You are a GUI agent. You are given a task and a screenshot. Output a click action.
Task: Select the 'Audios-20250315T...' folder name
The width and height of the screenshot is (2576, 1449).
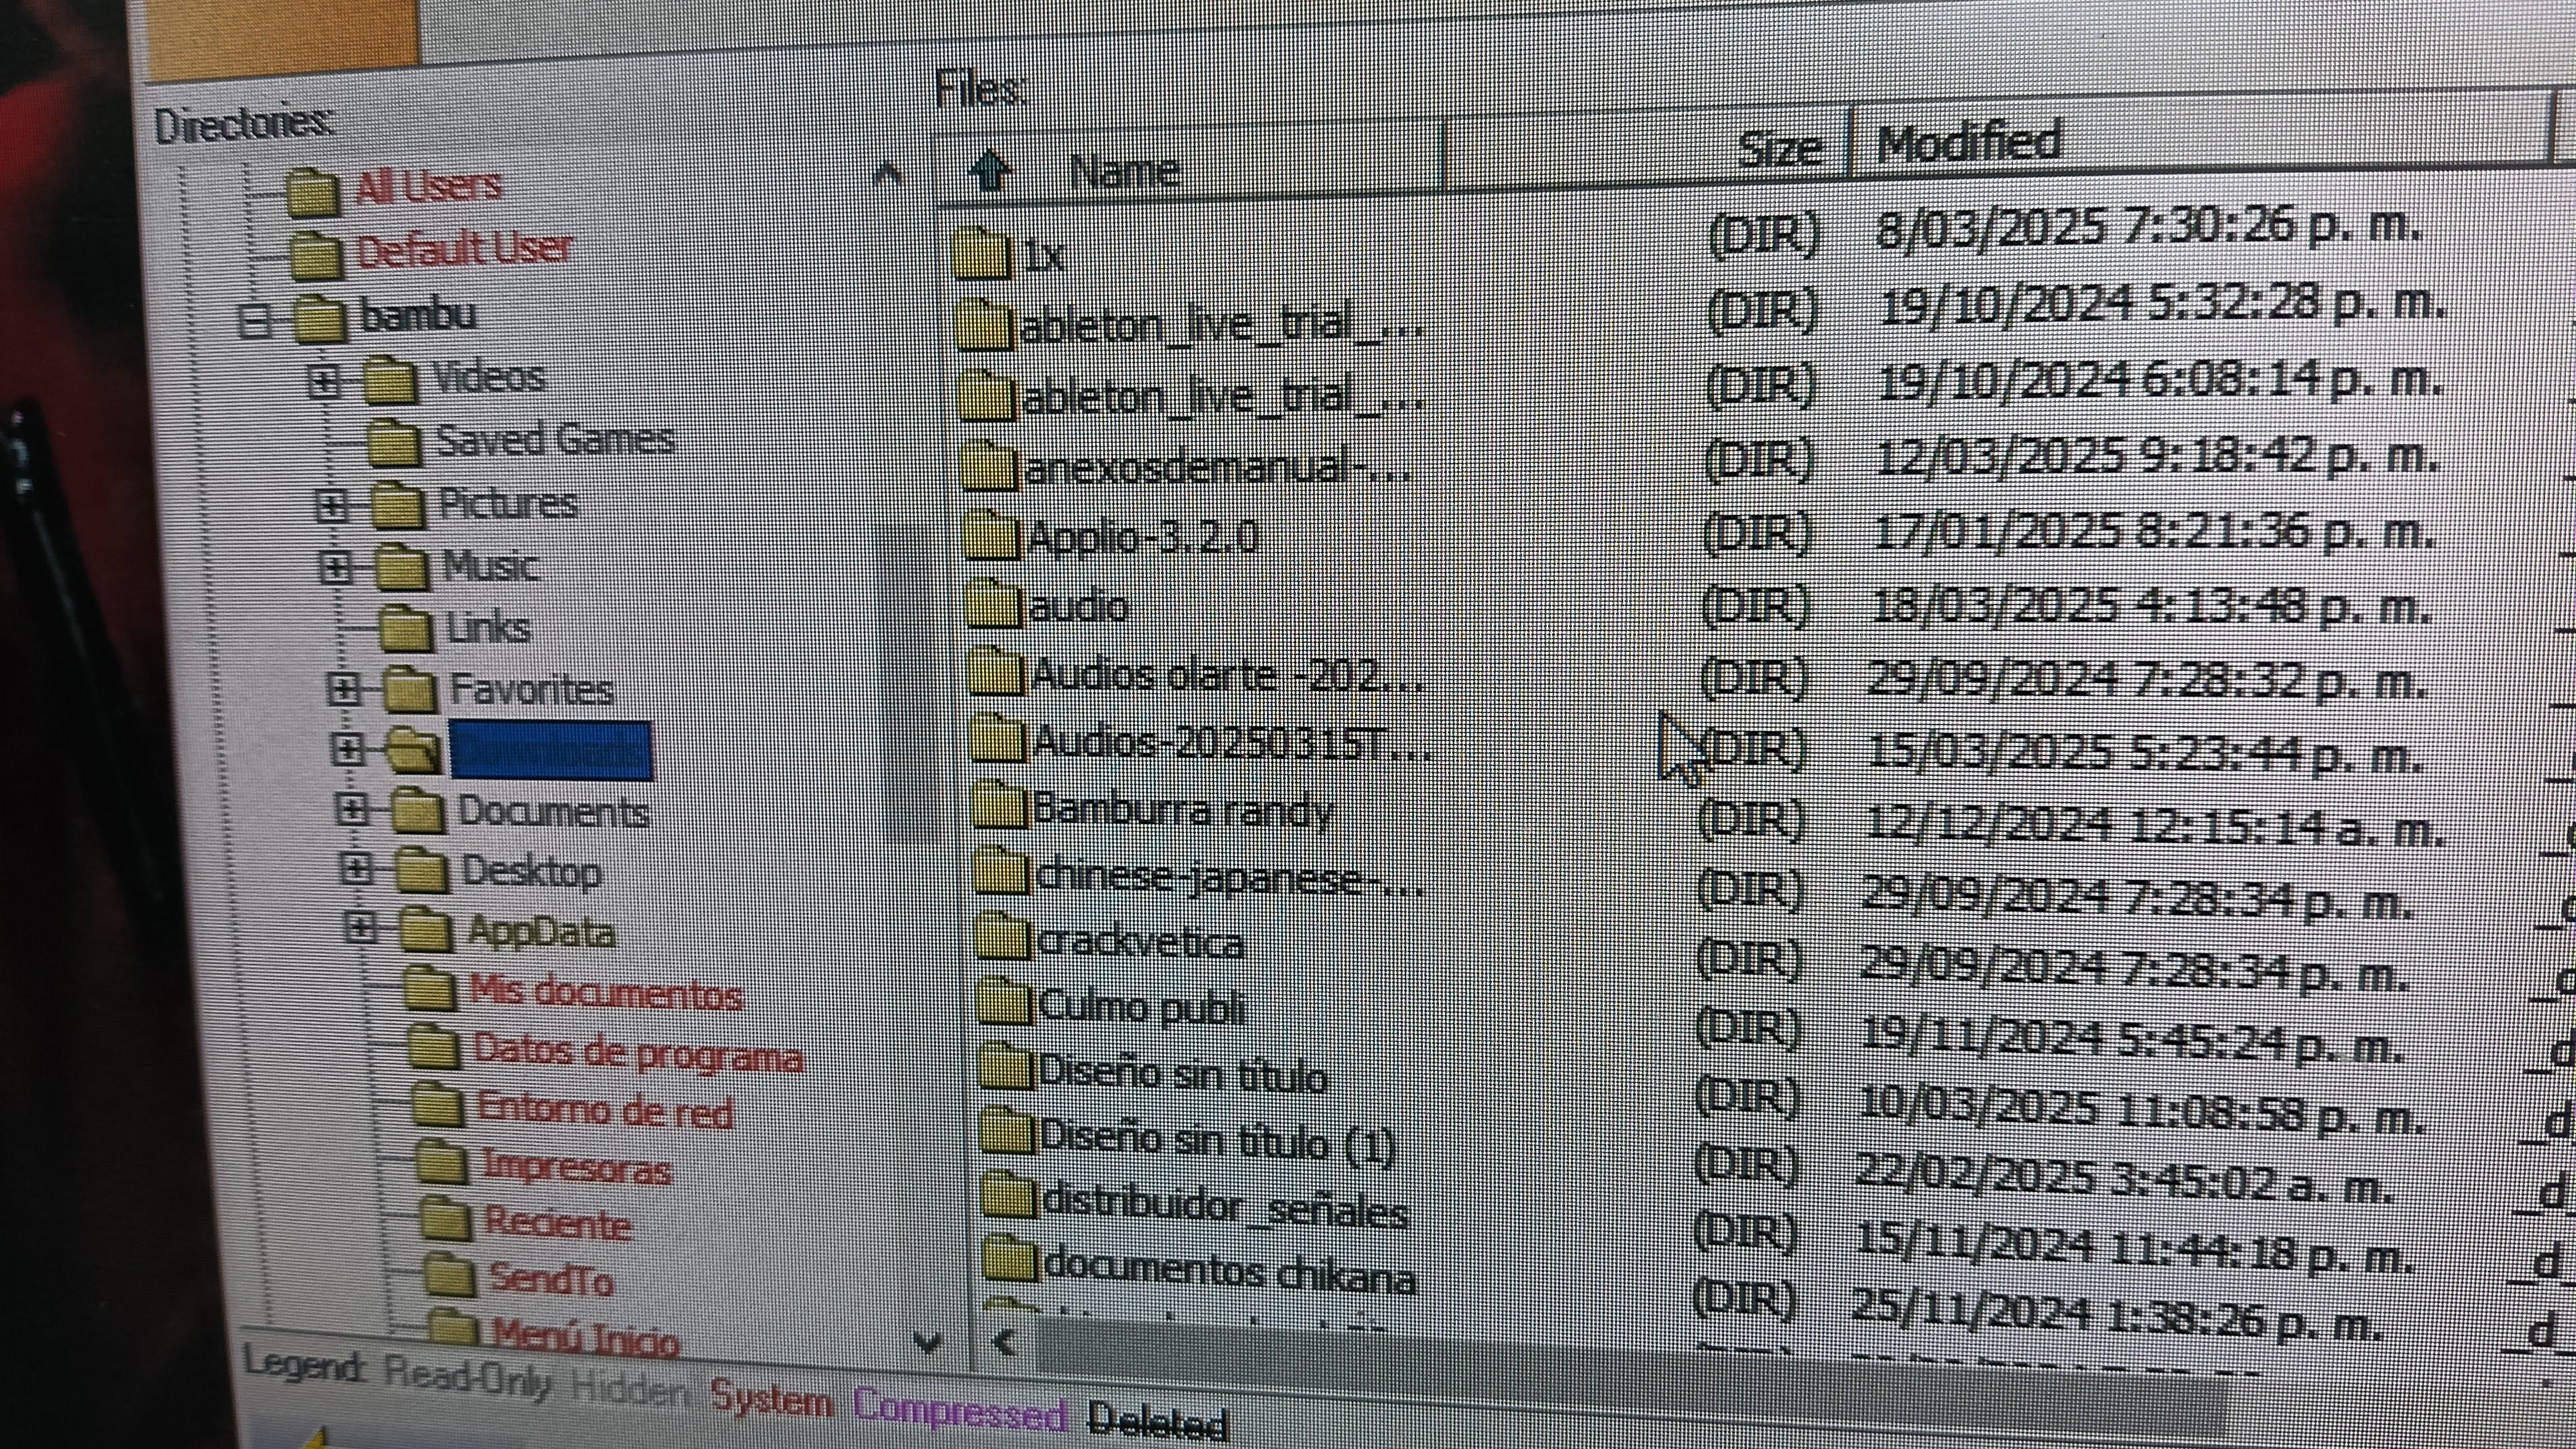(x=1233, y=744)
